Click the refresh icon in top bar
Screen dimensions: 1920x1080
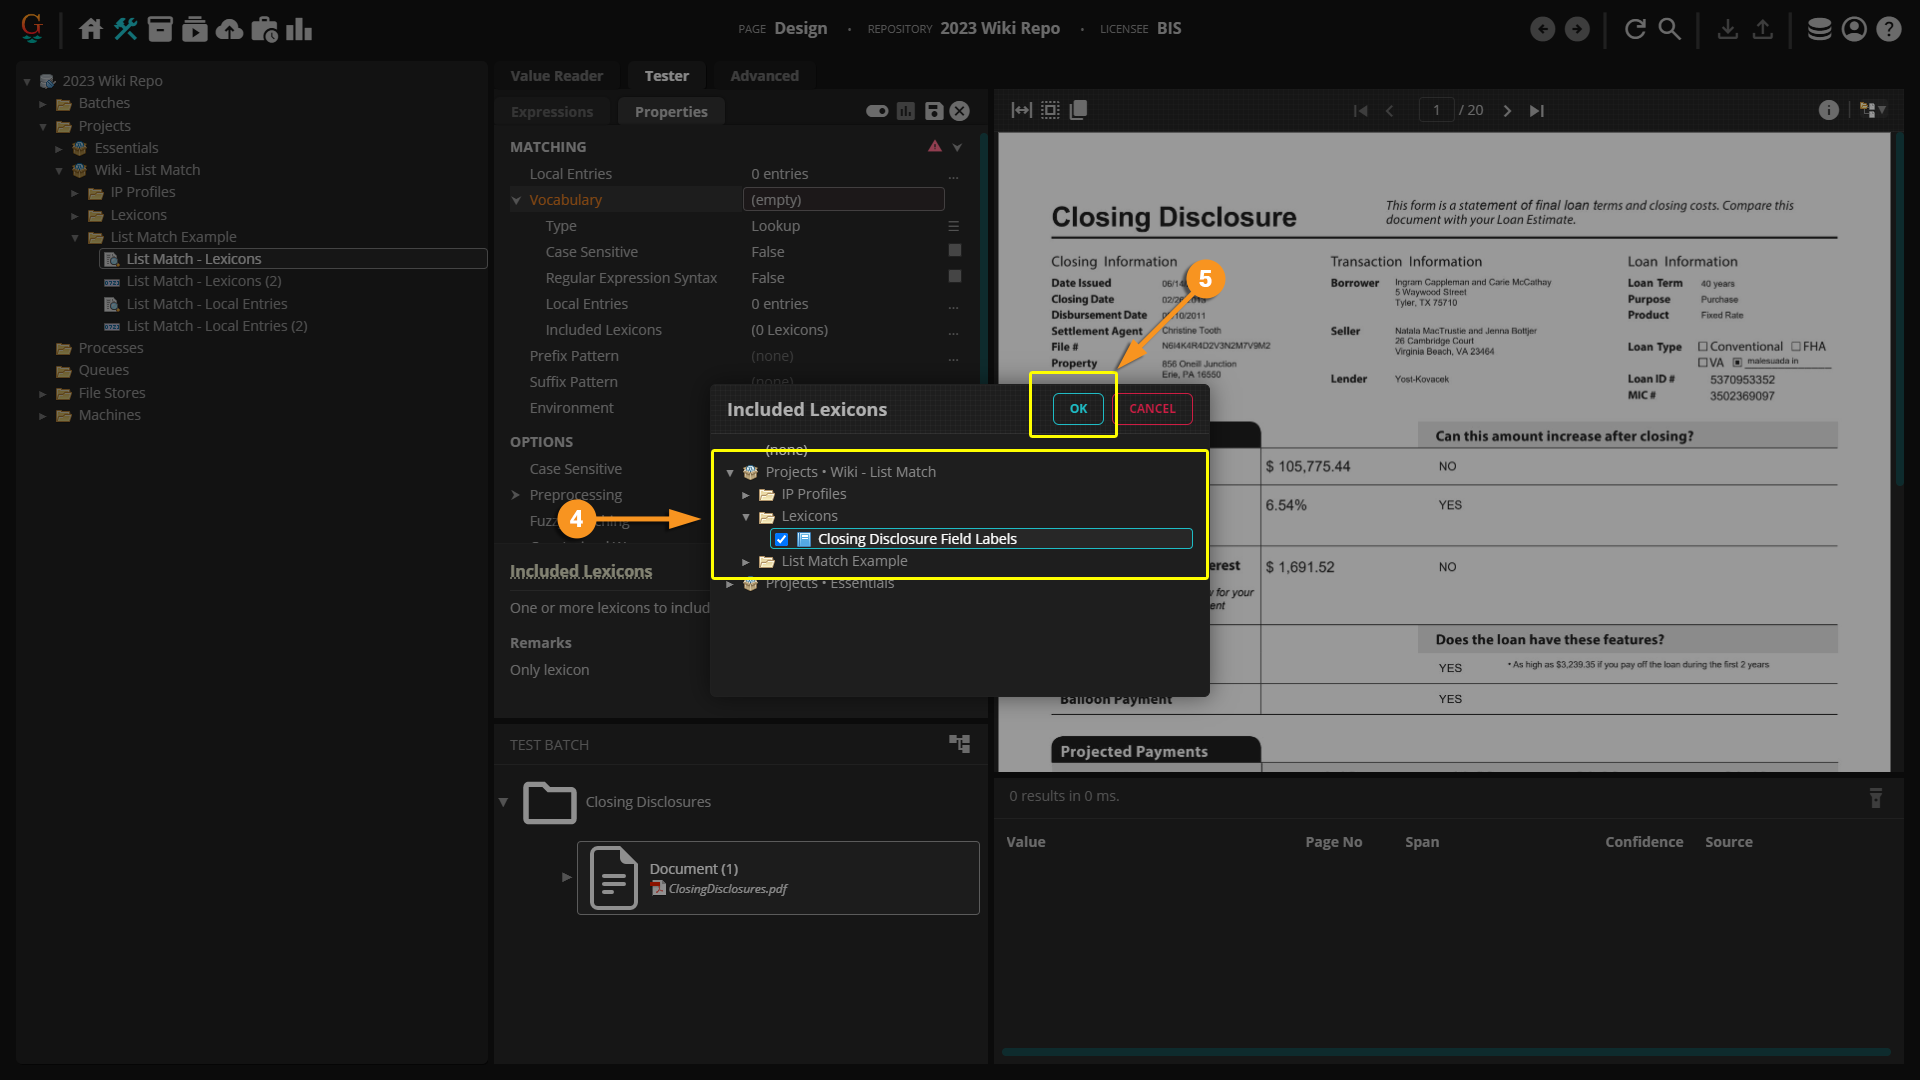1635,29
